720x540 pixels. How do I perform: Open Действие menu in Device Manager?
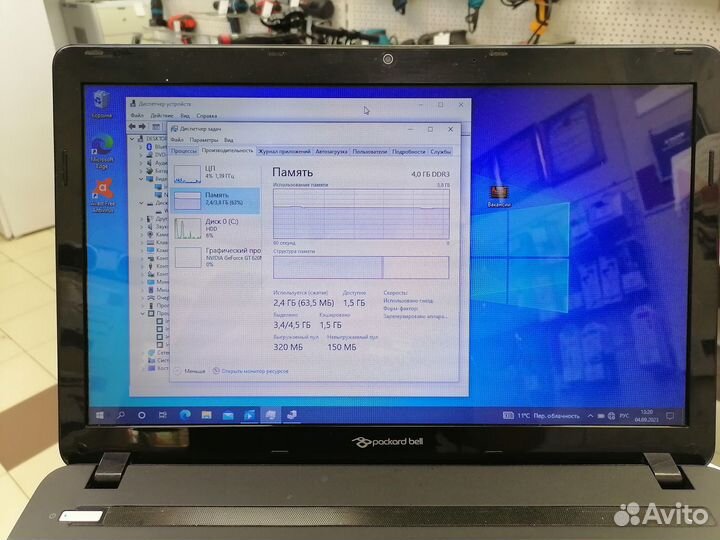coord(162,116)
